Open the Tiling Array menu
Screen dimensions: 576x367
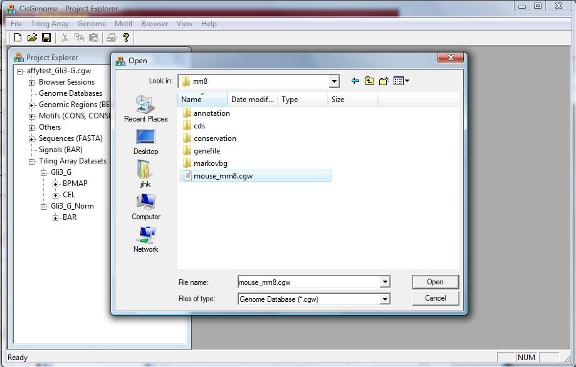tap(50, 24)
